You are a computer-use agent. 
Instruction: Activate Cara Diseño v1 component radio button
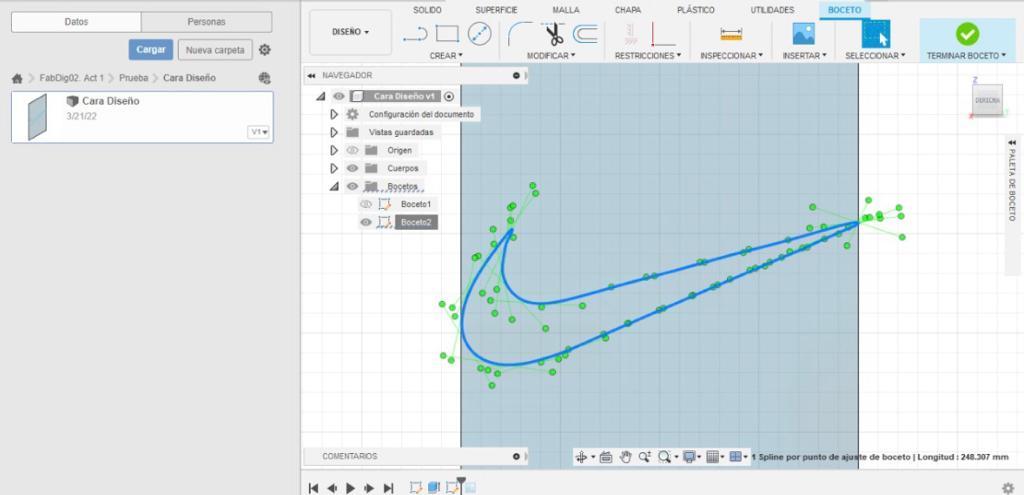[x=449, y=97]
